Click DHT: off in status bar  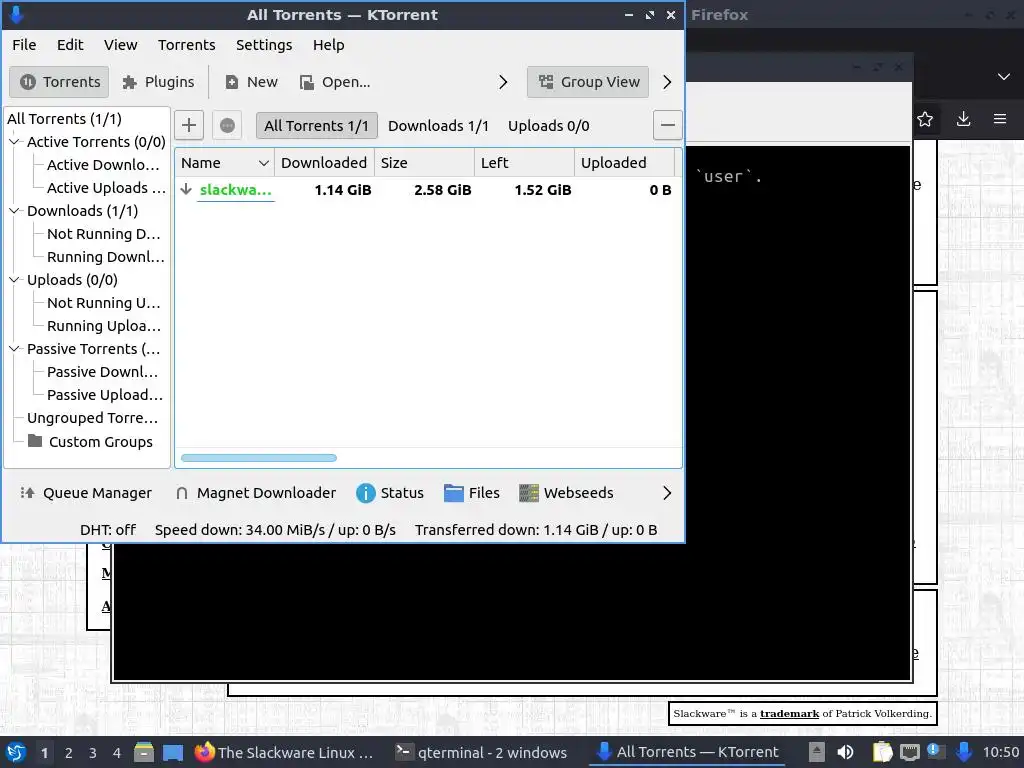pos(108,530)
